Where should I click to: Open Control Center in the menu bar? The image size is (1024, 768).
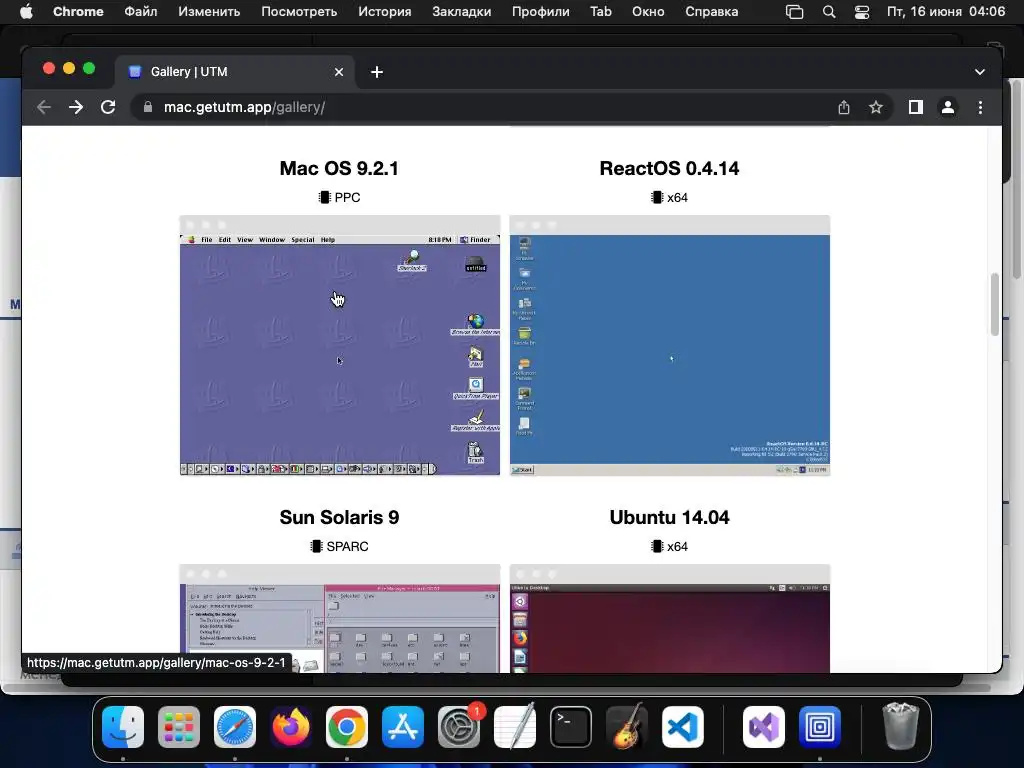point(862,12)
